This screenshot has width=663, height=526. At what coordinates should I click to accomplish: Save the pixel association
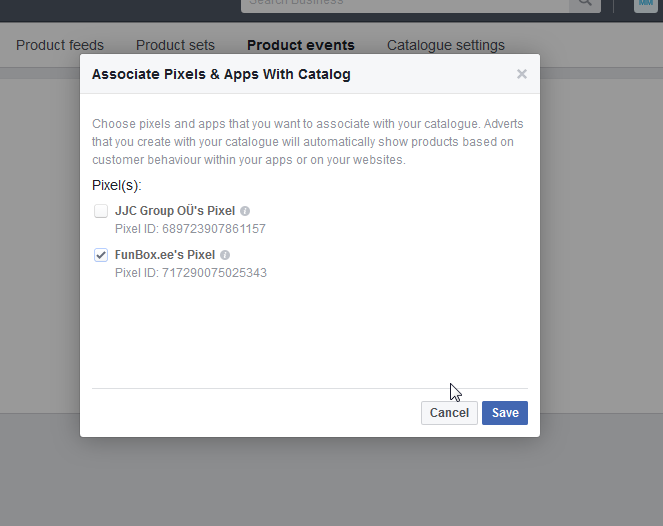tap(504, 413)
